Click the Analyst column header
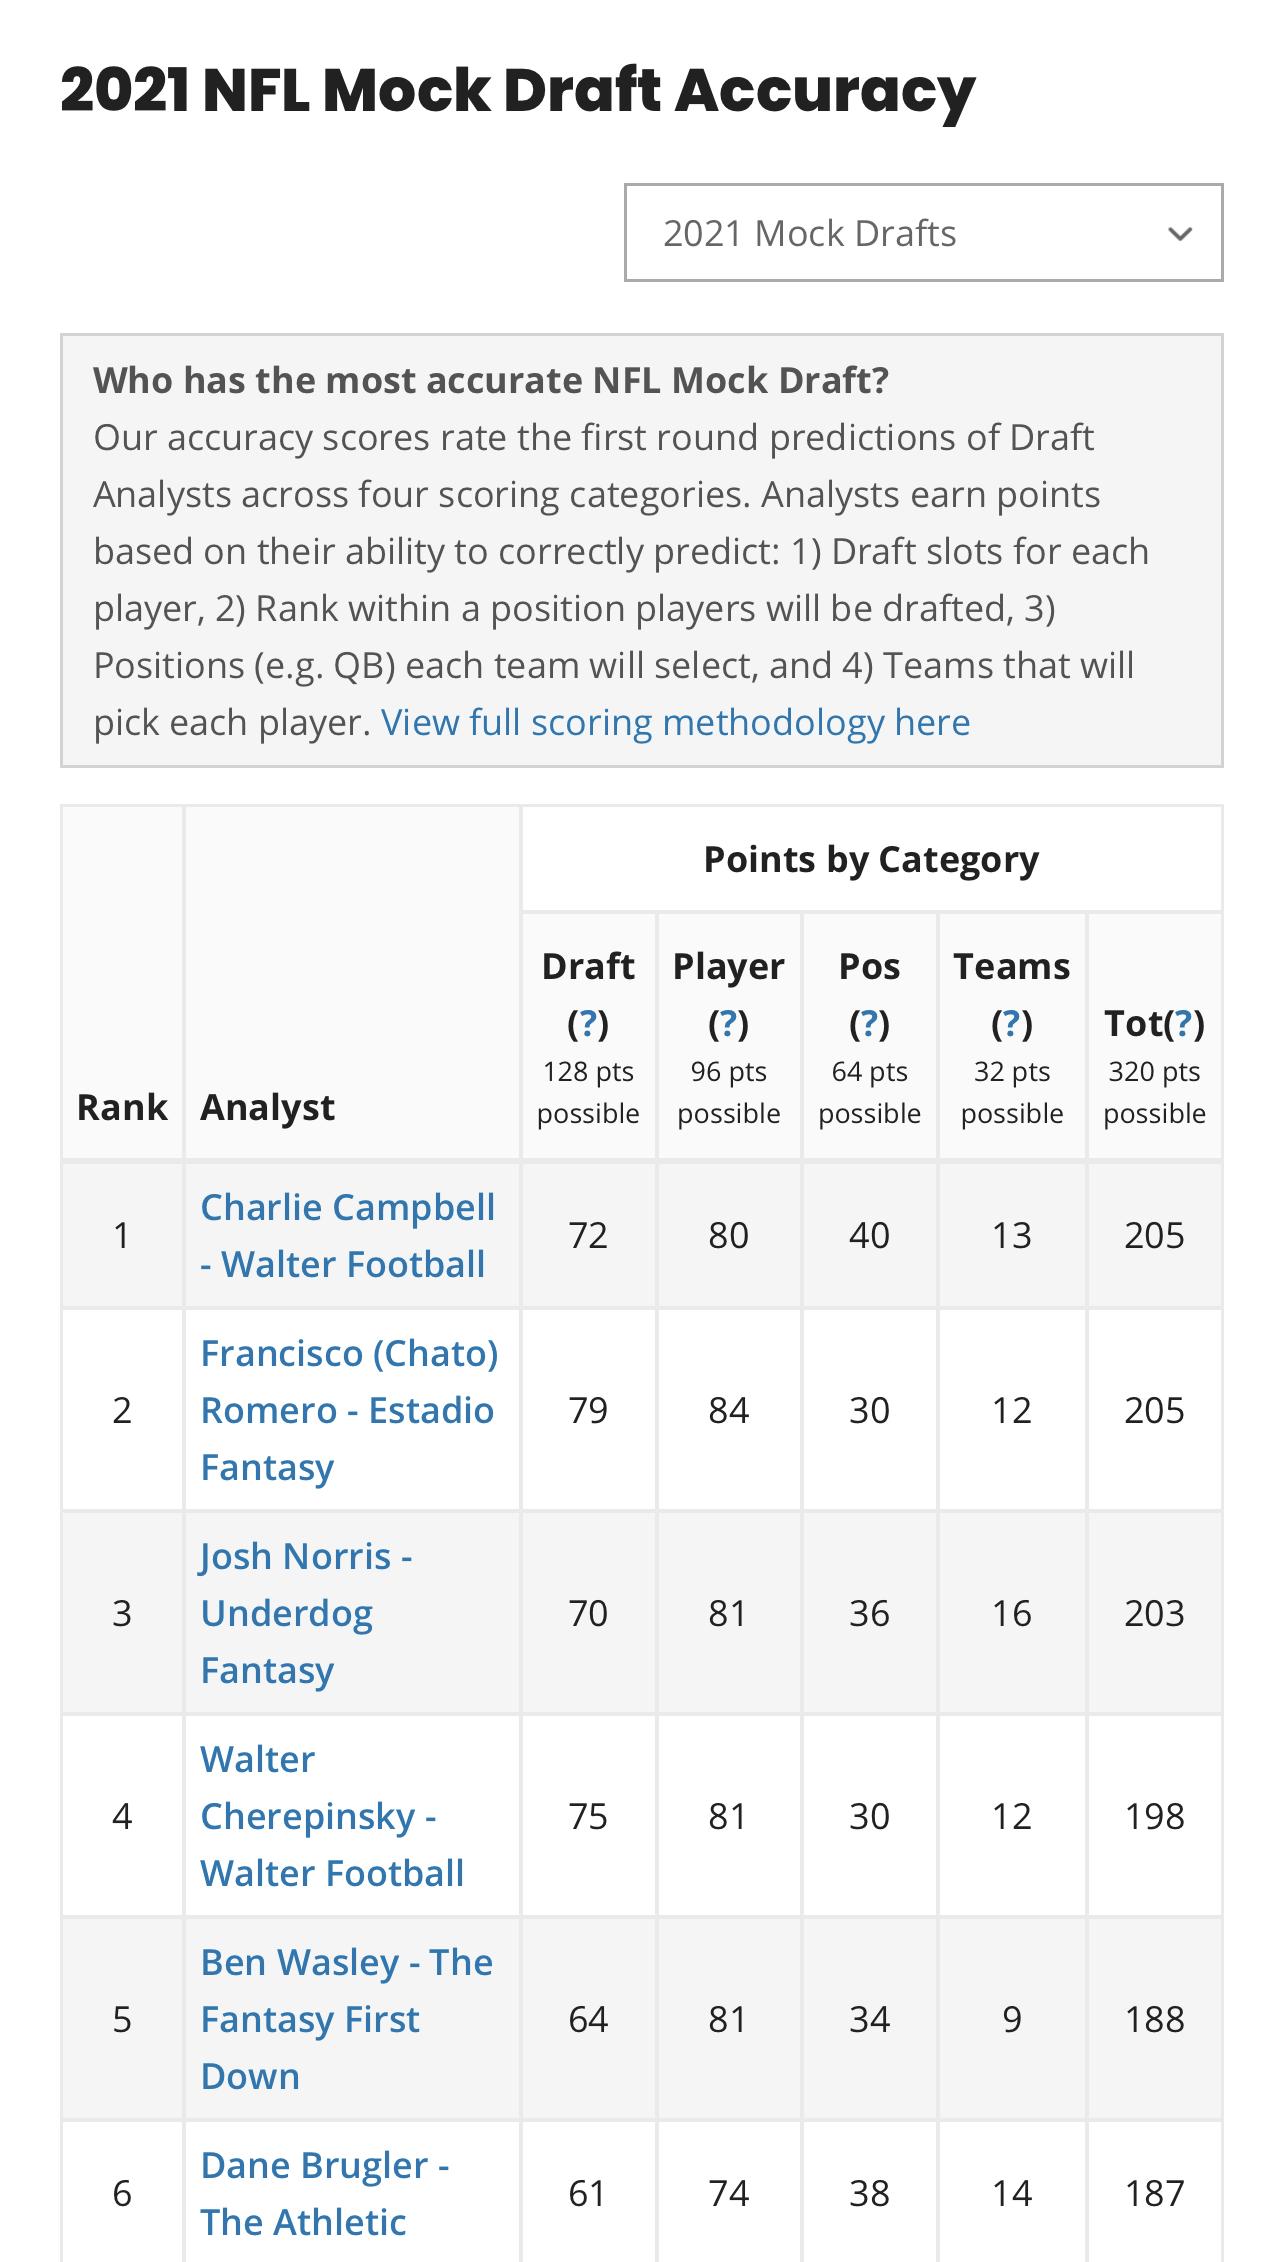 pyautogui.click(x=267, y=1107)
